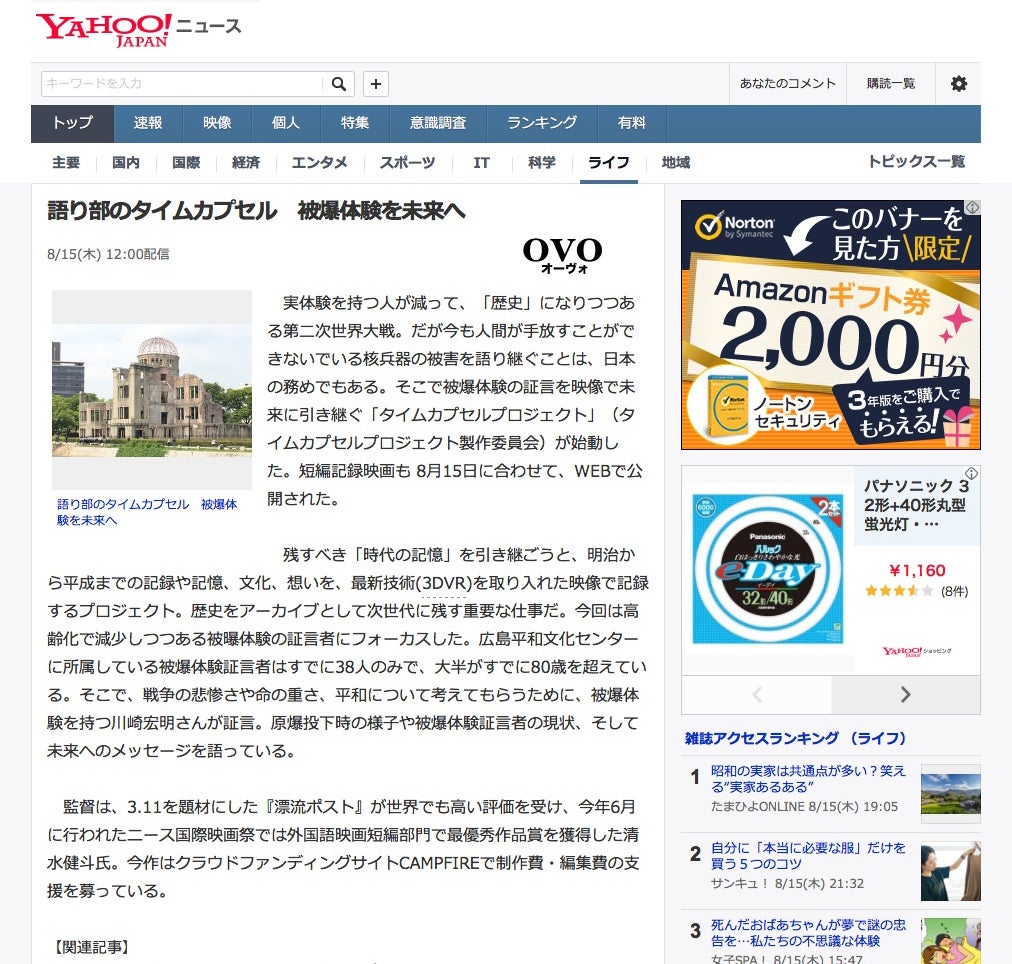This screenshot has height=964, width=1012.
Task: Open トピックス一覧 link
Action: 915,162
